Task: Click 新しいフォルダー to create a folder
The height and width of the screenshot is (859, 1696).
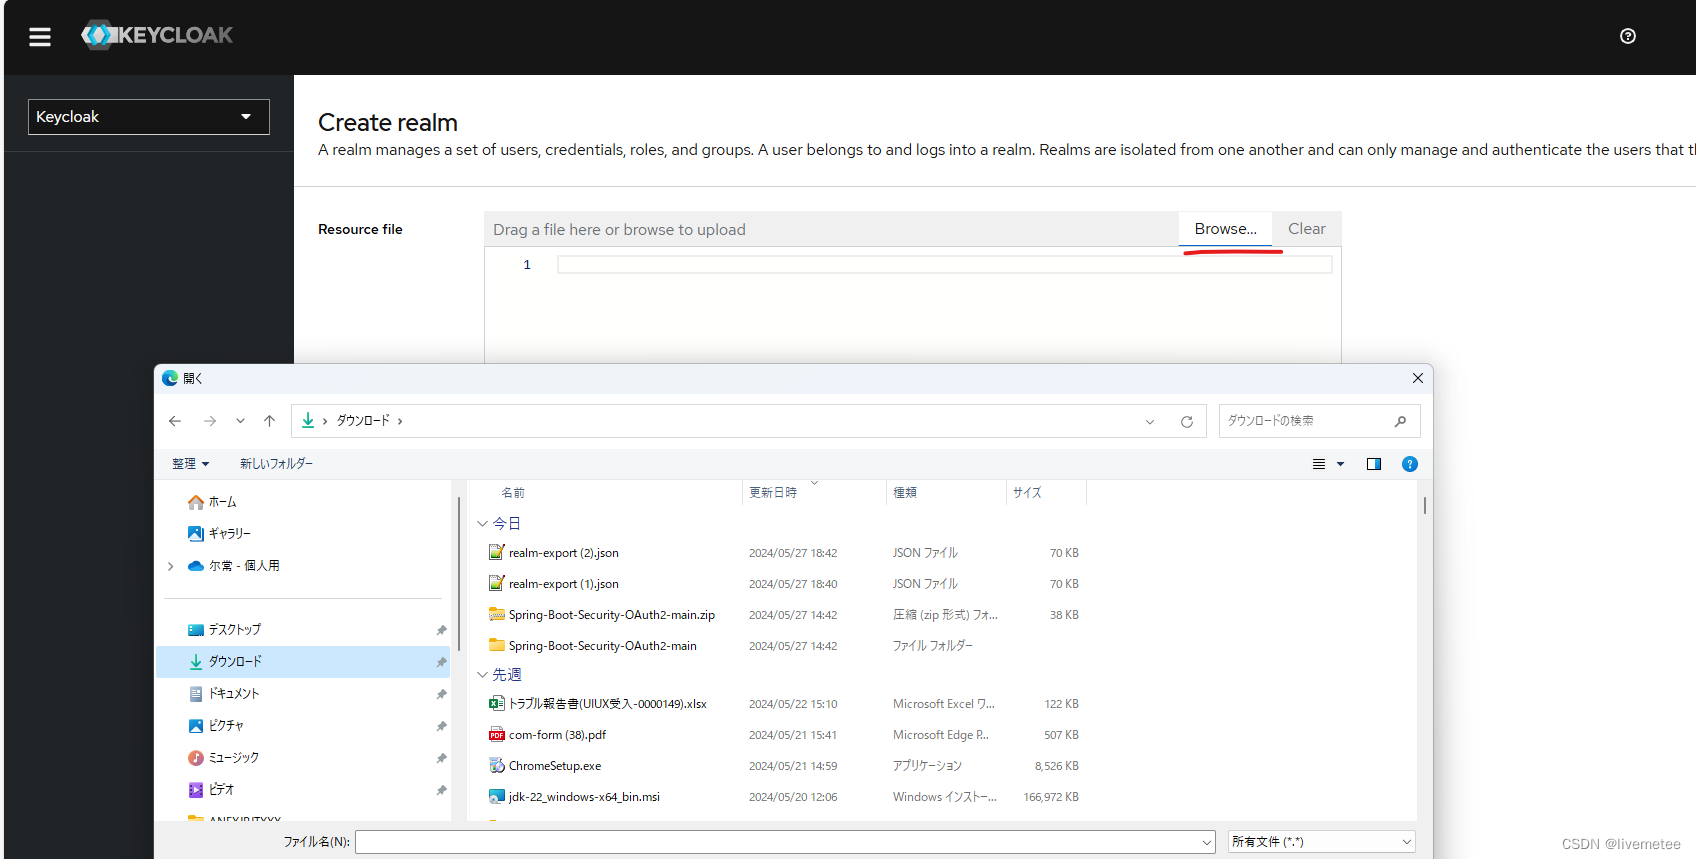Action: coord(276,464)
